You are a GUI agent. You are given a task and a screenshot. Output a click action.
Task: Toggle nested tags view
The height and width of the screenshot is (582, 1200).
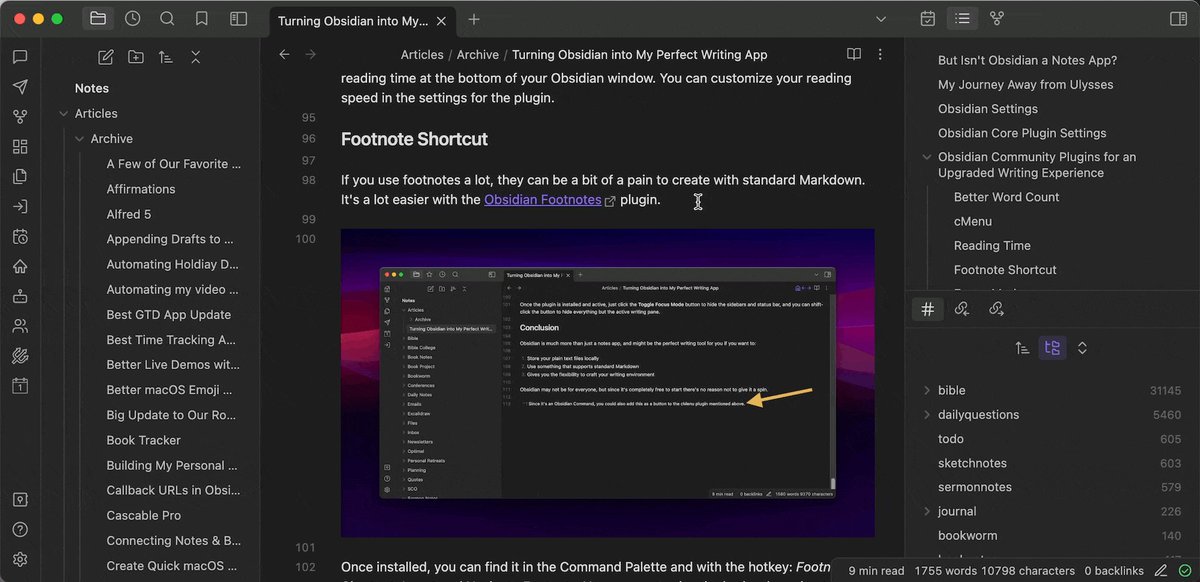point(1052,348)
